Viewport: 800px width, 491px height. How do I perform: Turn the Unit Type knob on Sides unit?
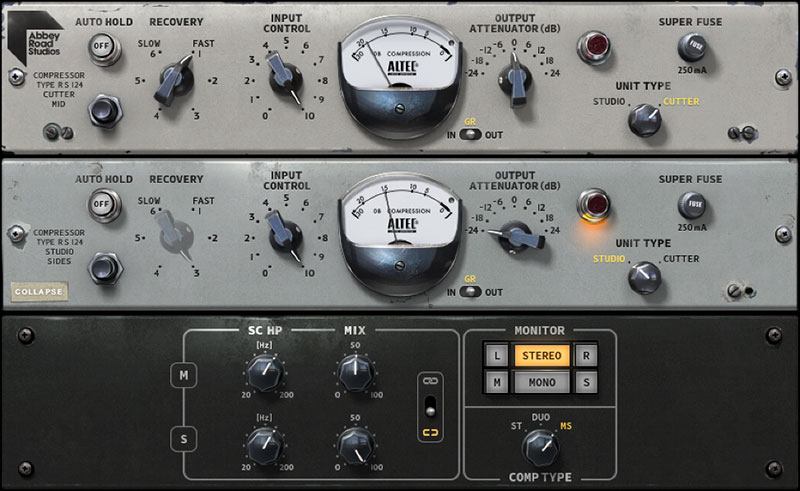645,277
